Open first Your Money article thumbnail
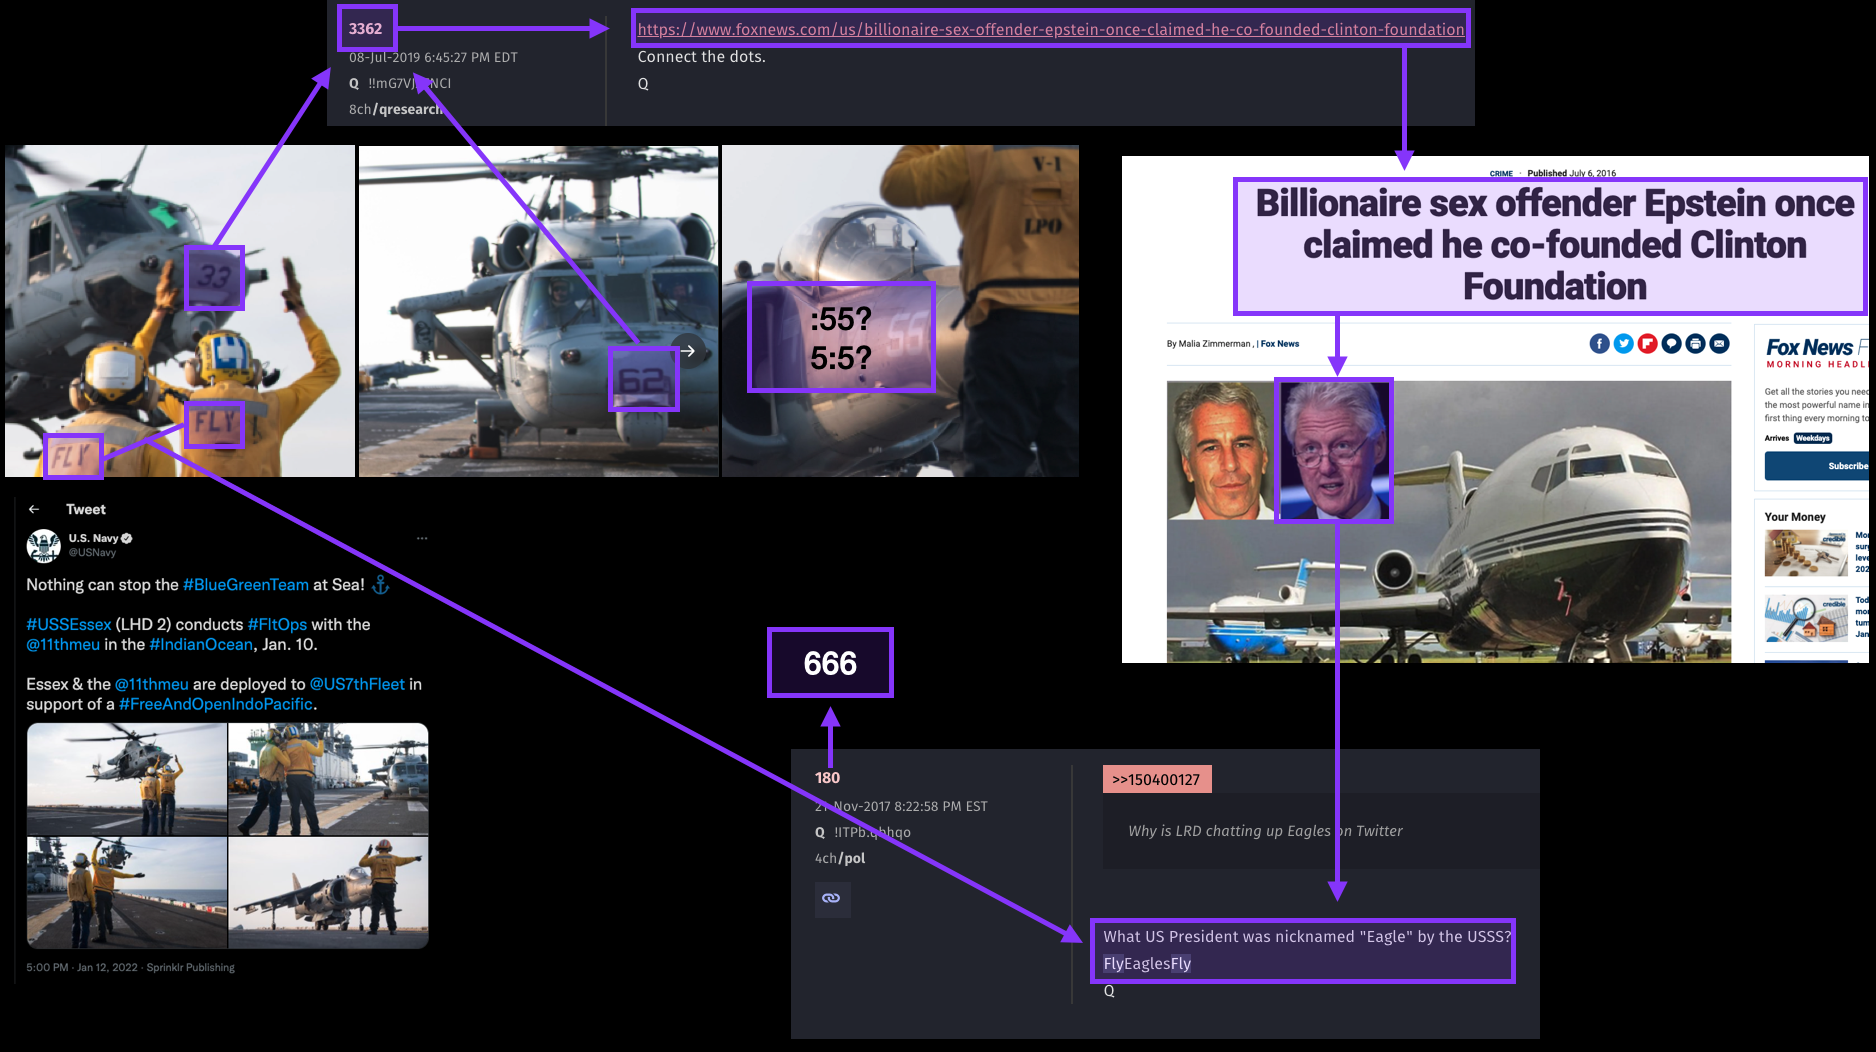 pyautogui.click(x=1806, y=553)
